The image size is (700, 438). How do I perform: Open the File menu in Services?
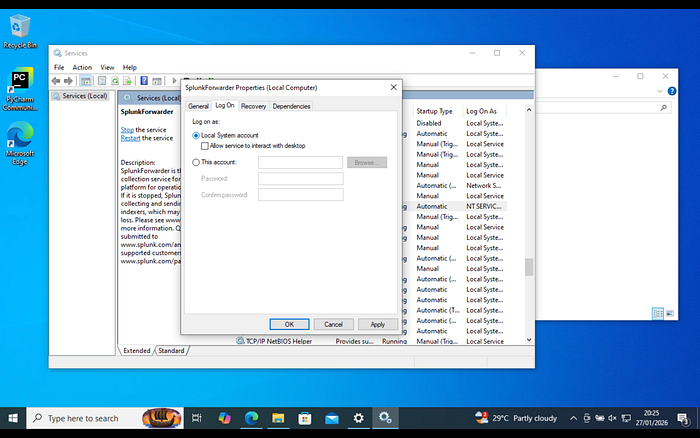coord(59,67)
